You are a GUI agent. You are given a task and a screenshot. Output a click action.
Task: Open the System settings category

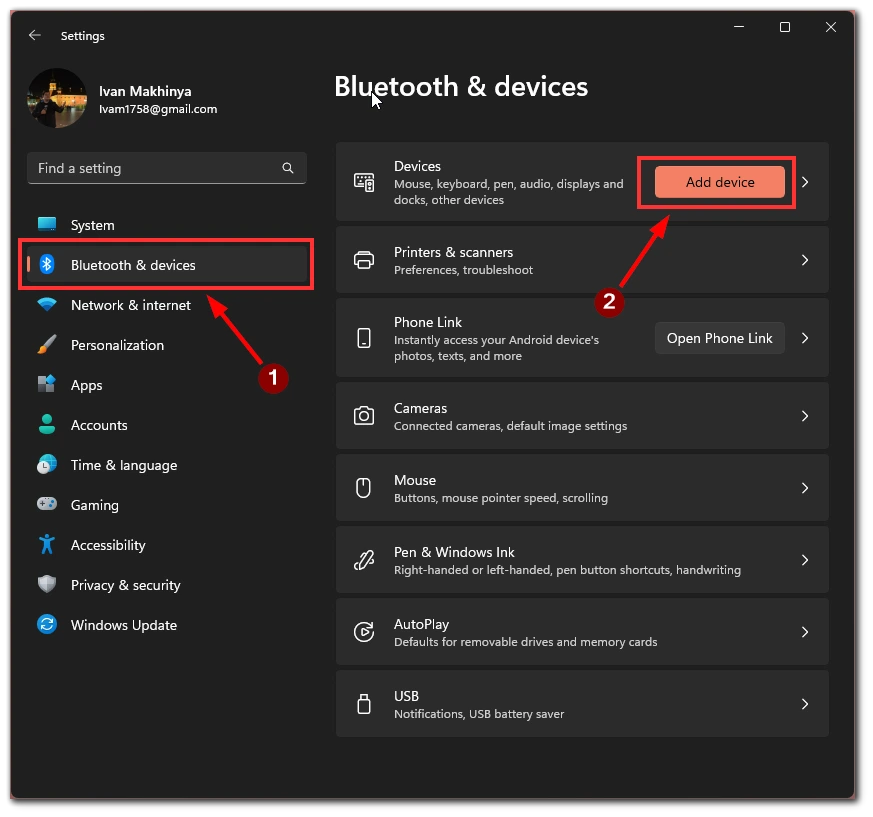click(x=167, y=225)
